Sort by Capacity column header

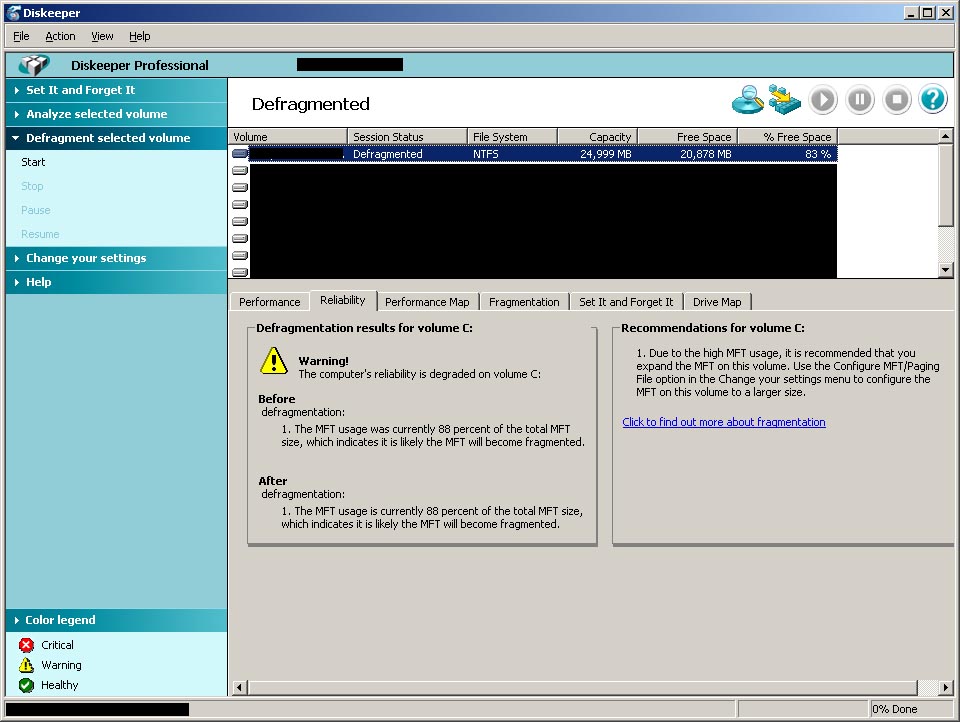point(598,137)
